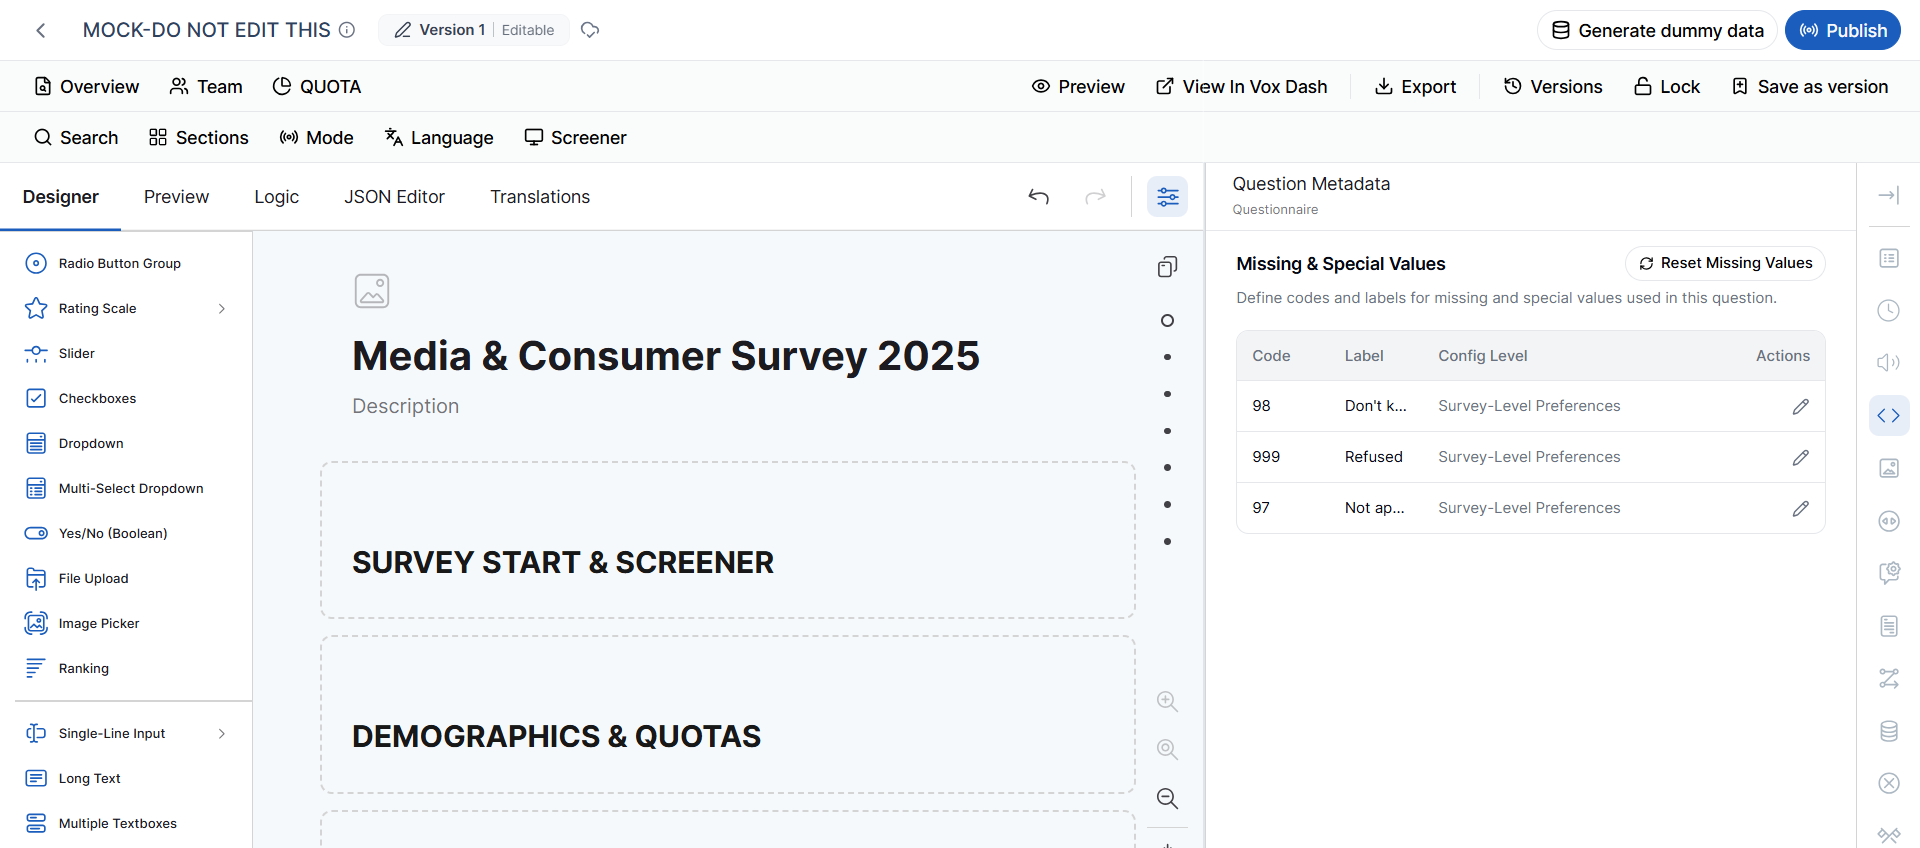Open View In Vox Dash link
The height and width of the screenshot is (848, 1920).
[1242, 87]
